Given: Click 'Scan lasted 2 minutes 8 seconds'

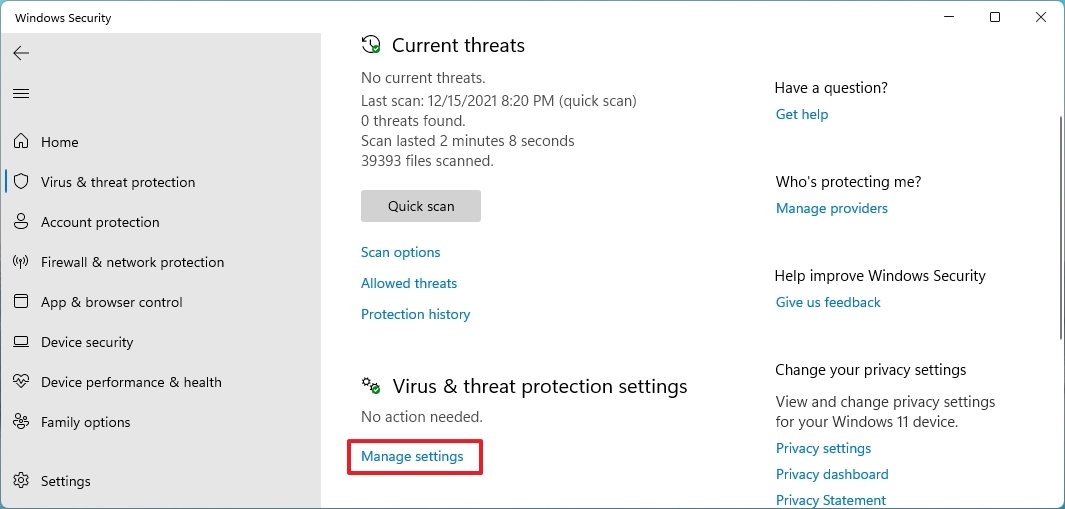Looking at the screenshot, I should point(468,141).
